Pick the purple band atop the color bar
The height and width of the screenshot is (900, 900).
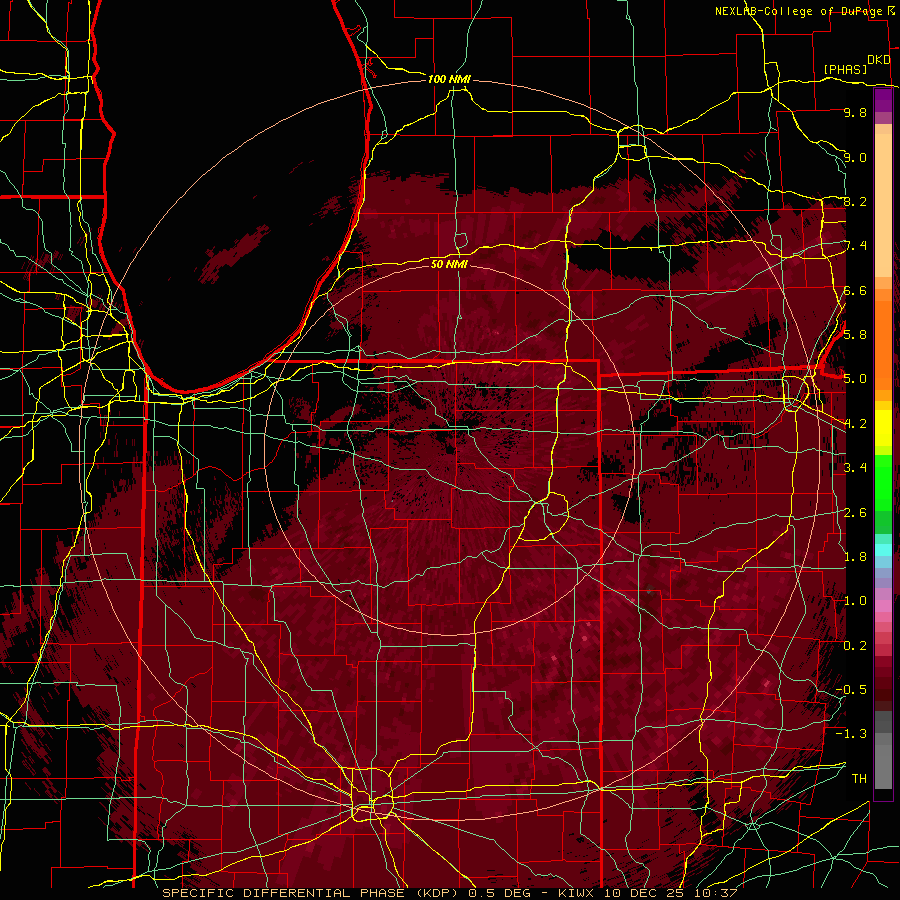883,101
